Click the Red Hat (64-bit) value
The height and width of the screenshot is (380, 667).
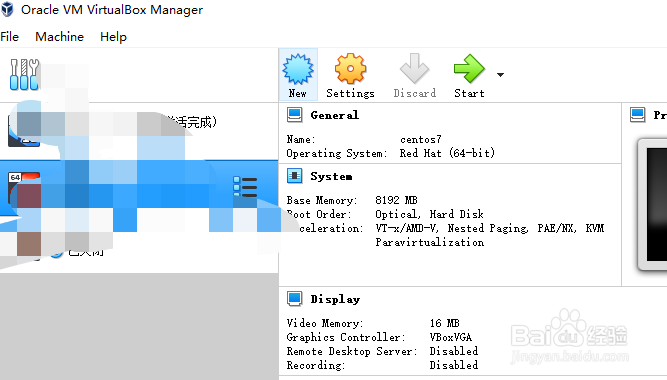pos(447,153)
